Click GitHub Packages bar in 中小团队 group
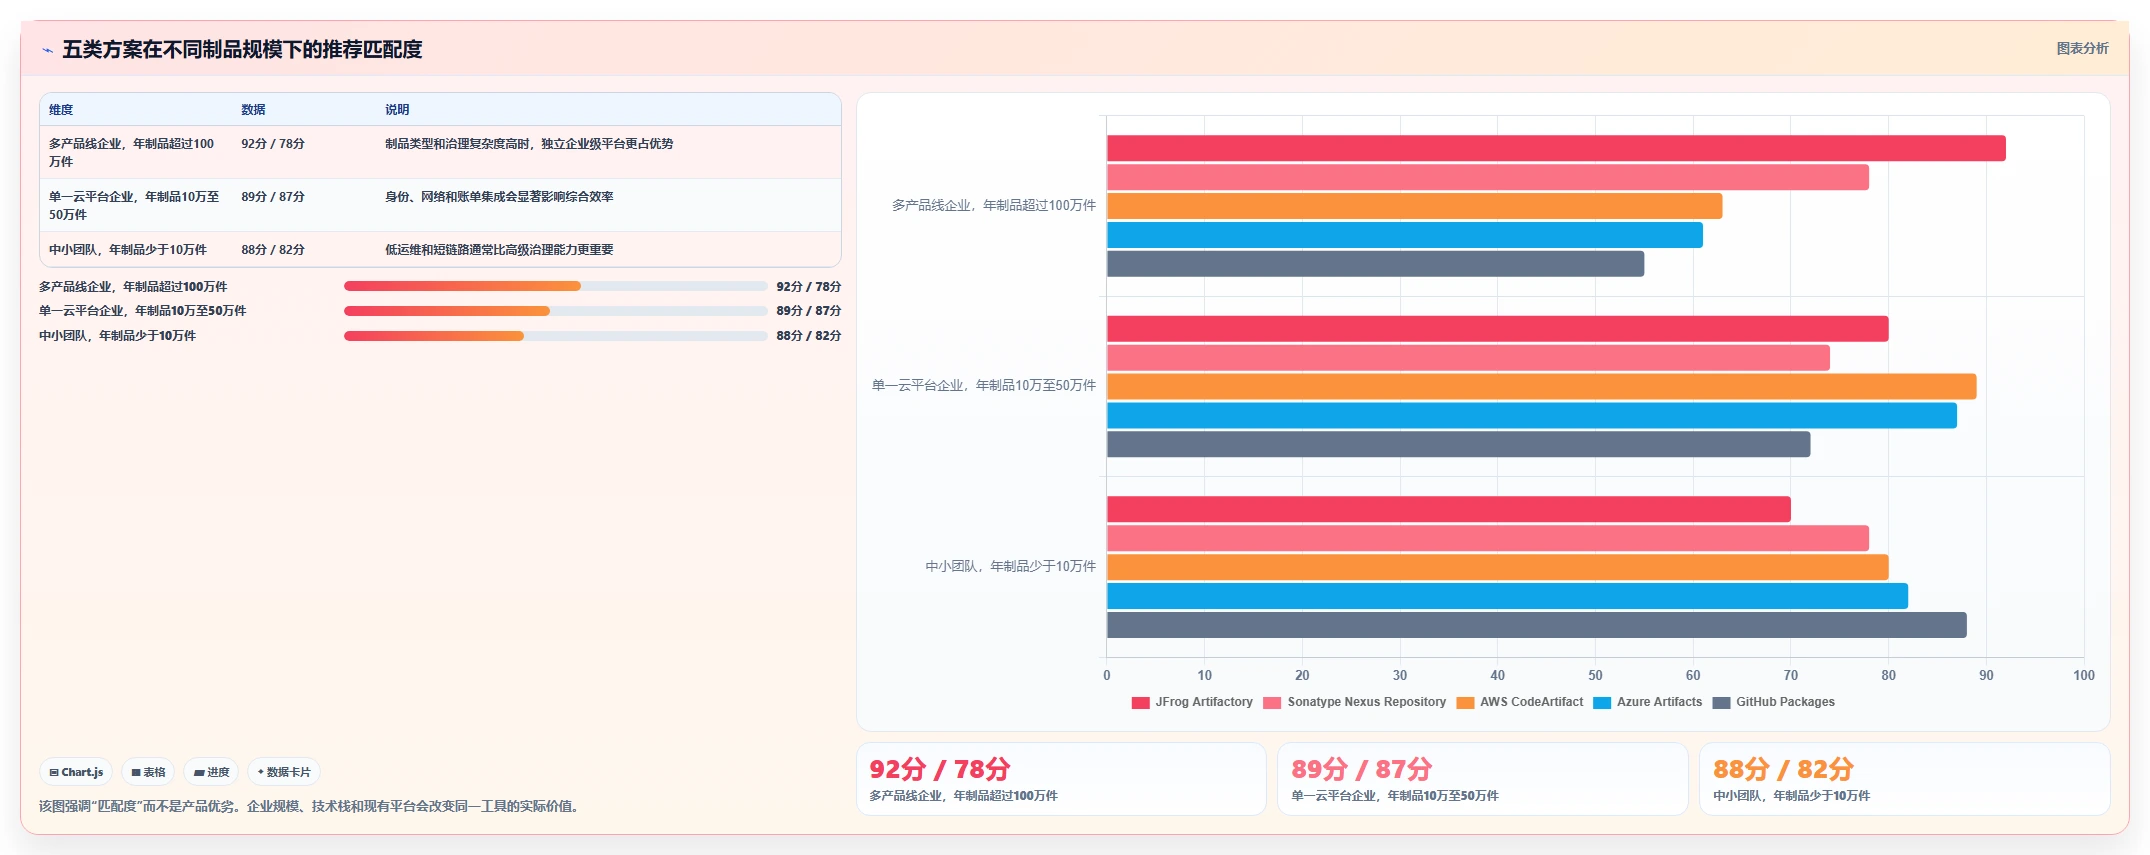 (x=1537, y=625)
